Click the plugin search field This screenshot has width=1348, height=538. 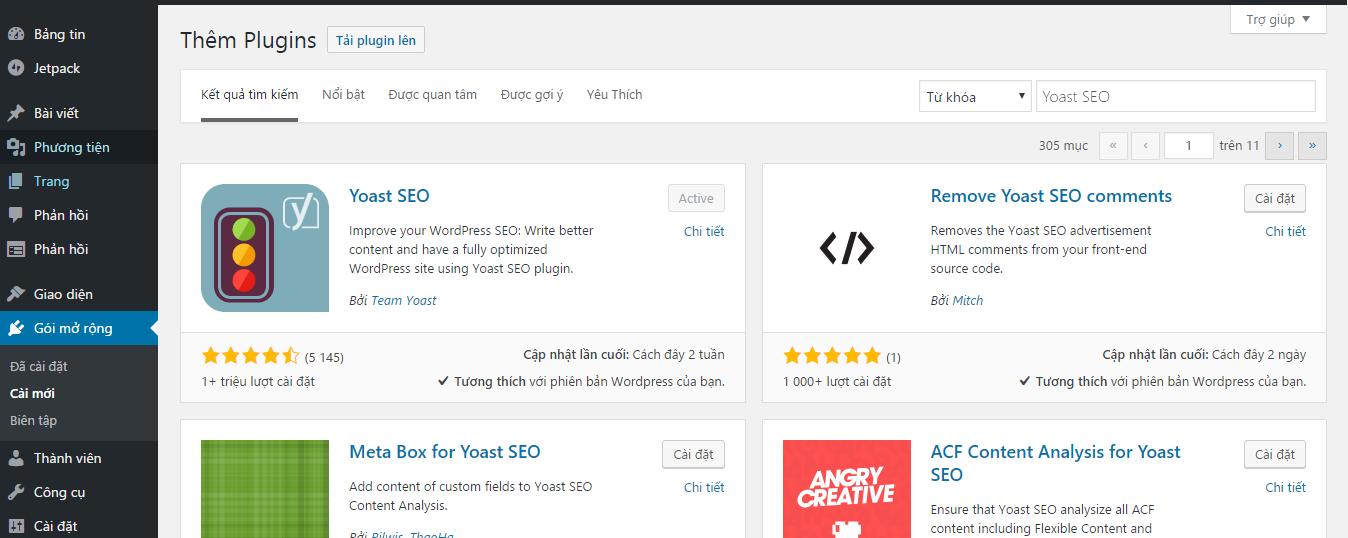coord(1175,96)
